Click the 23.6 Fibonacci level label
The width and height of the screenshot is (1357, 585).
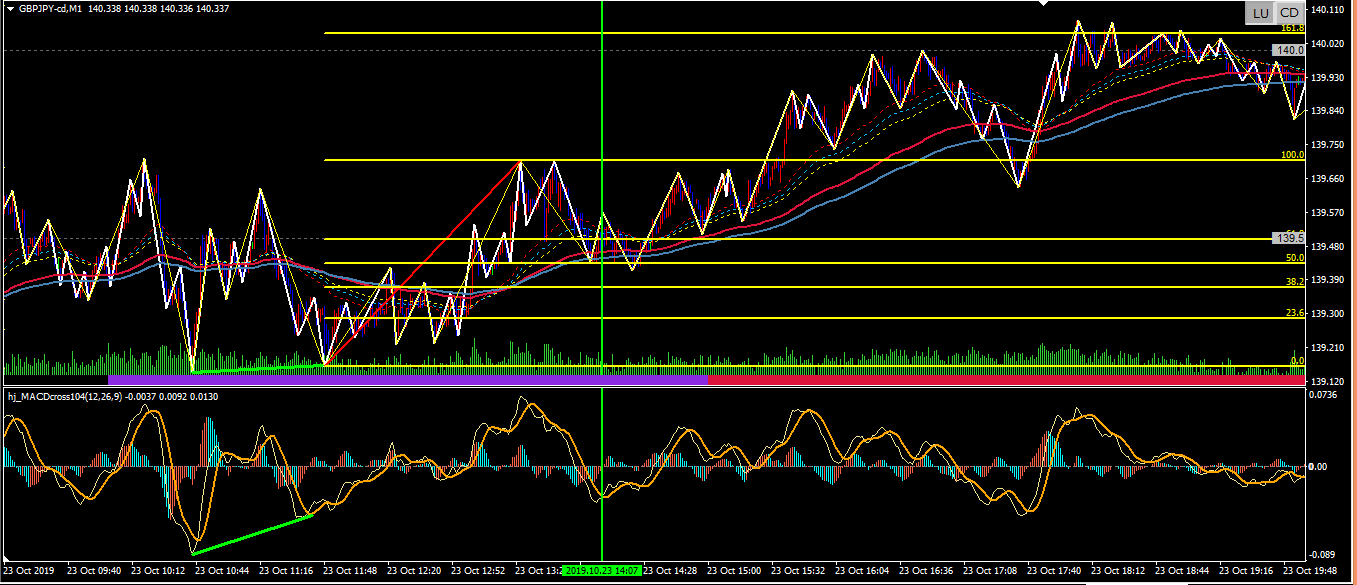pyautogui.click(x=1295, y=313)
